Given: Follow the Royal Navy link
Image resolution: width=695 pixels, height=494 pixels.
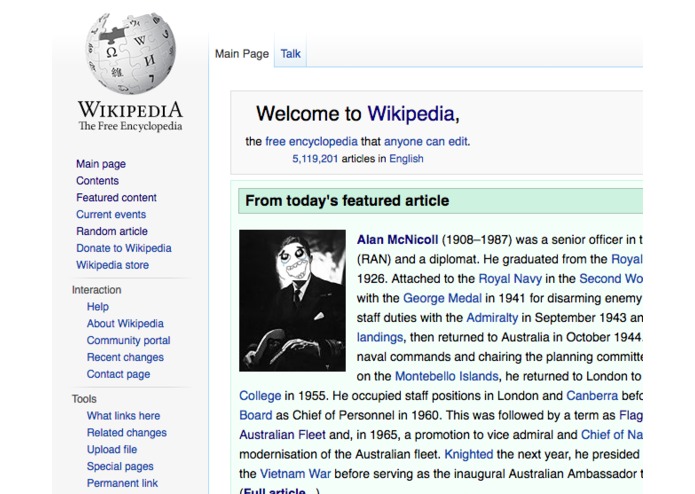Looking at the screenshot, I should click(x=510, y=279).
